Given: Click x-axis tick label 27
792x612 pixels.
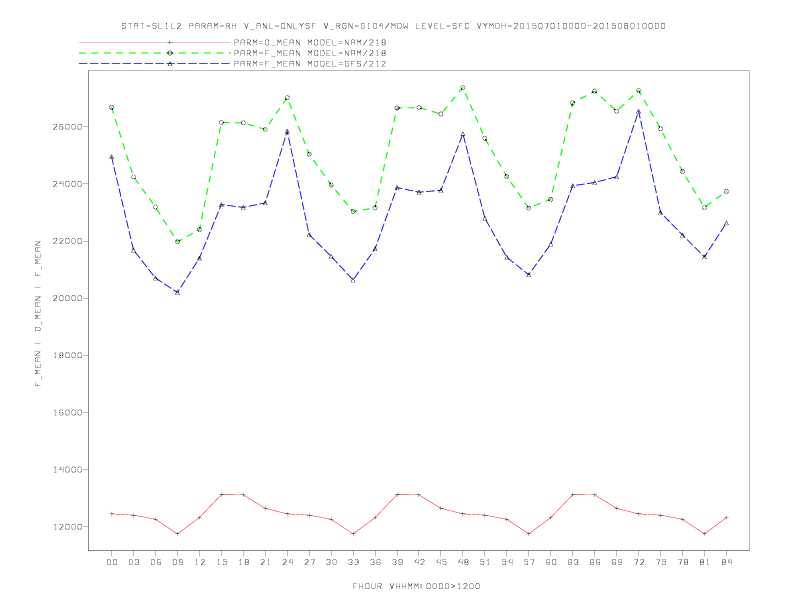Looking at the screenshot, I should tap(310, 562).
